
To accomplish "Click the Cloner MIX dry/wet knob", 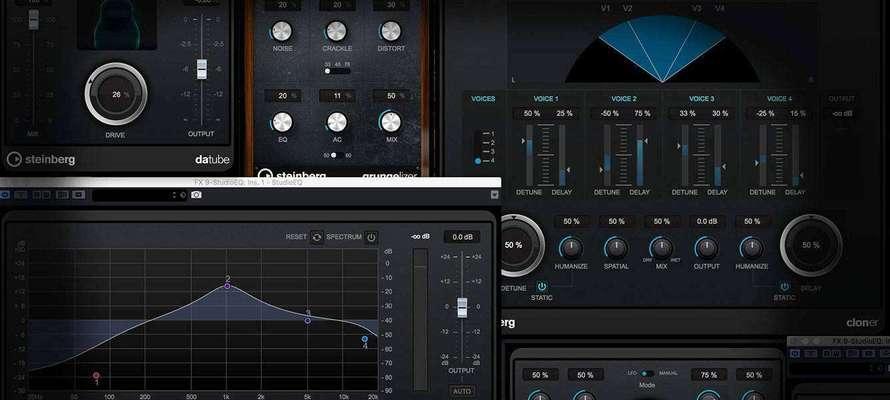I will 661,248.
